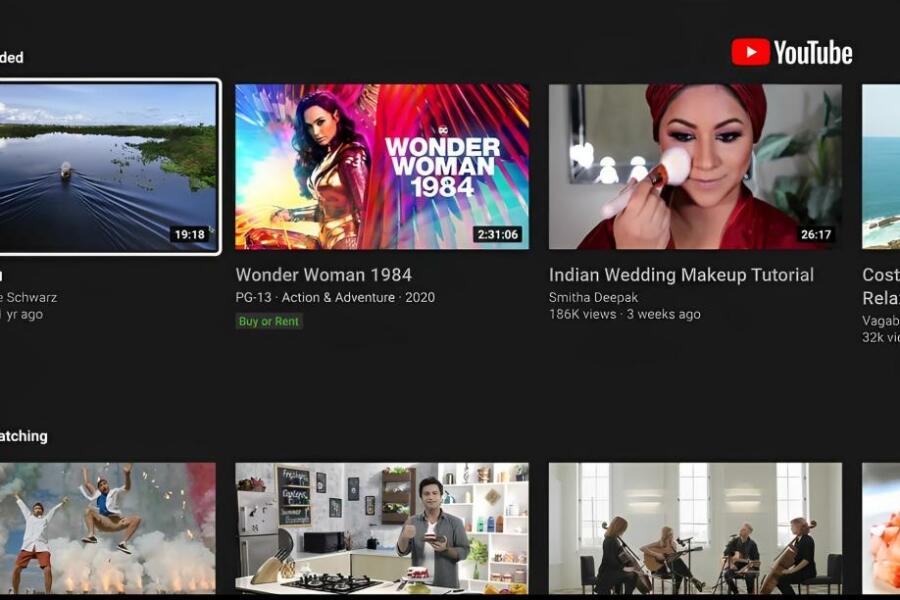Screen dimensions: 900x600
Task: Click the 26:17 duration badge
Action: pos(816,234)
